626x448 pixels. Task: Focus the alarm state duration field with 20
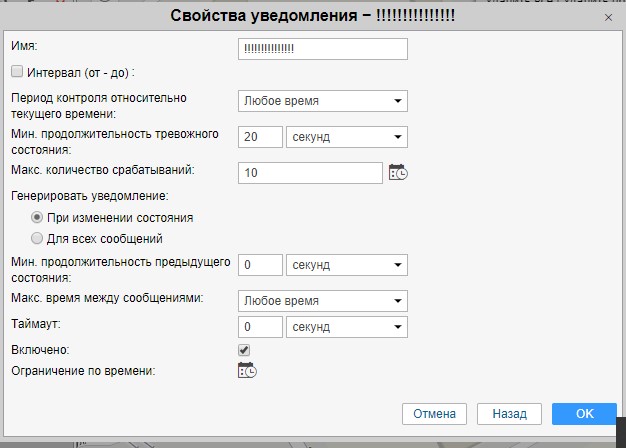click(261, 137)
